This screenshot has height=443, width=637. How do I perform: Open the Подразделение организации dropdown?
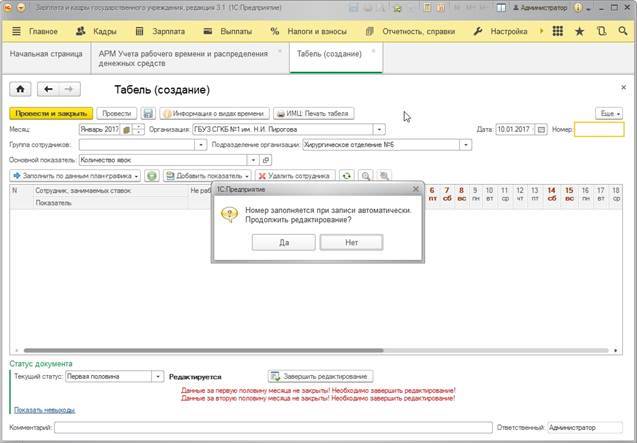pyautogui.click(x=465, y=144)
